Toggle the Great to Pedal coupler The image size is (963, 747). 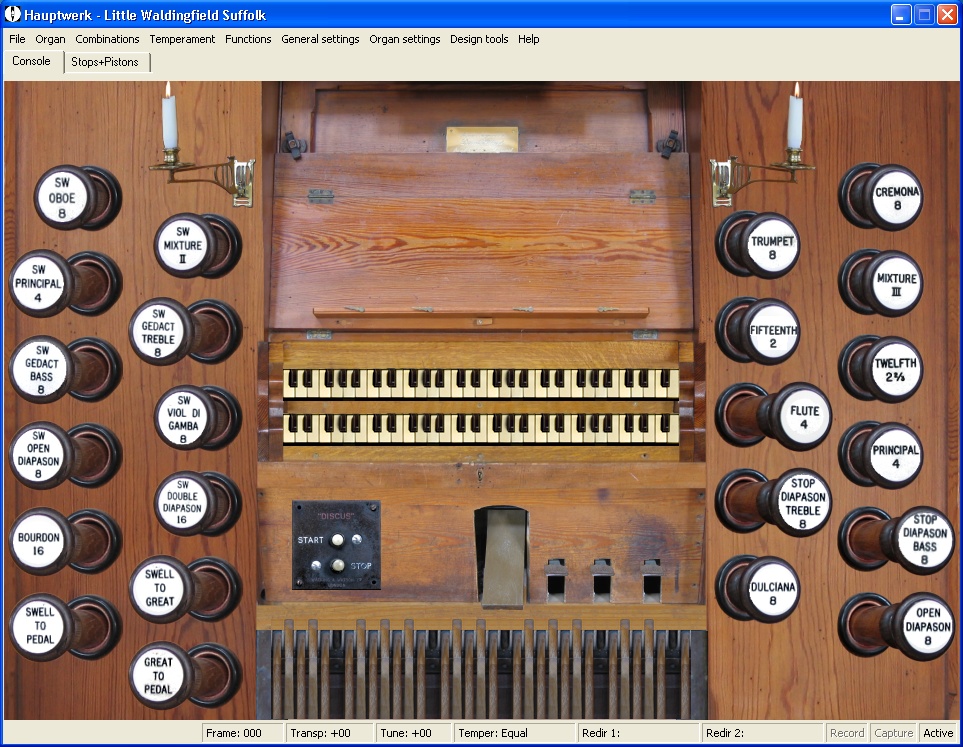[158, 675]
